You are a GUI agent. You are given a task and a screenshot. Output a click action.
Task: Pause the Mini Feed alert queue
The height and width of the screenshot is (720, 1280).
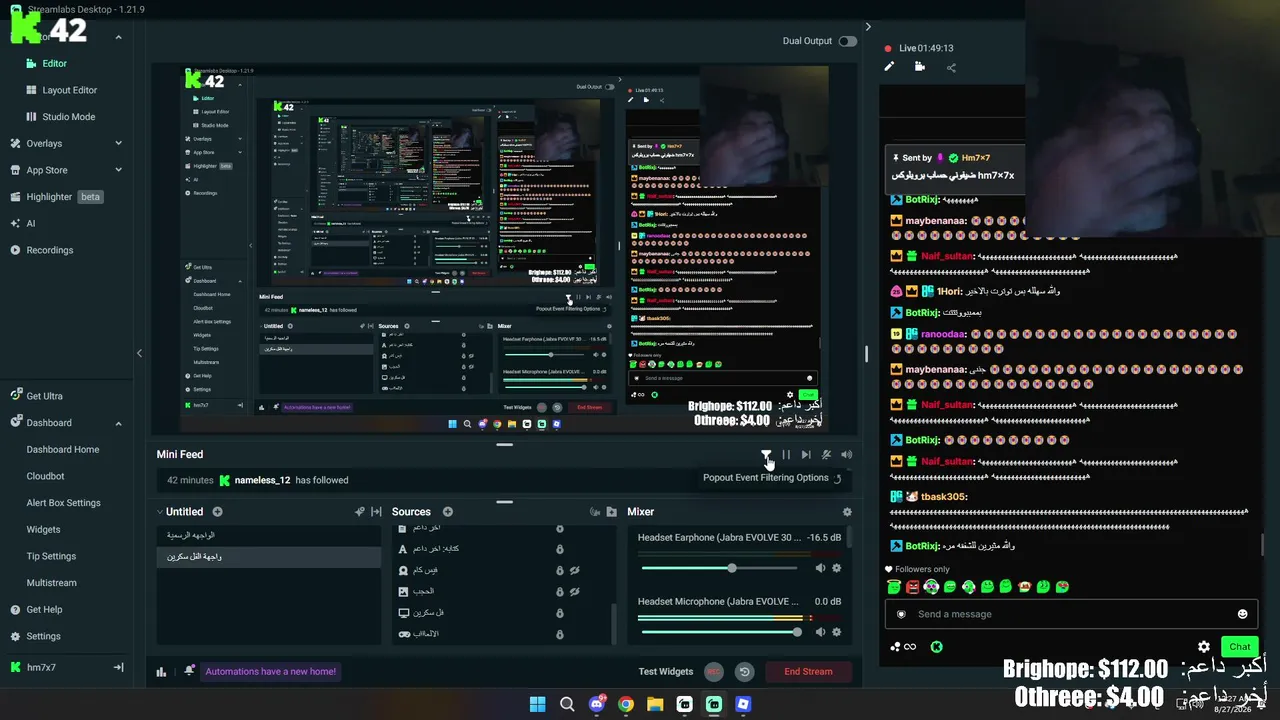[x=786, y=454]
